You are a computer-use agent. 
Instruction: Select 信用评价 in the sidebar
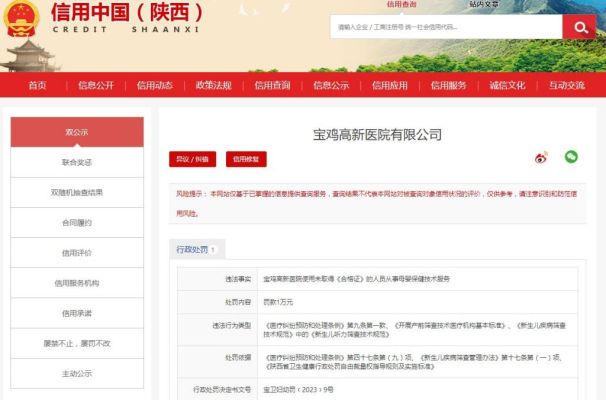point(77,253)
